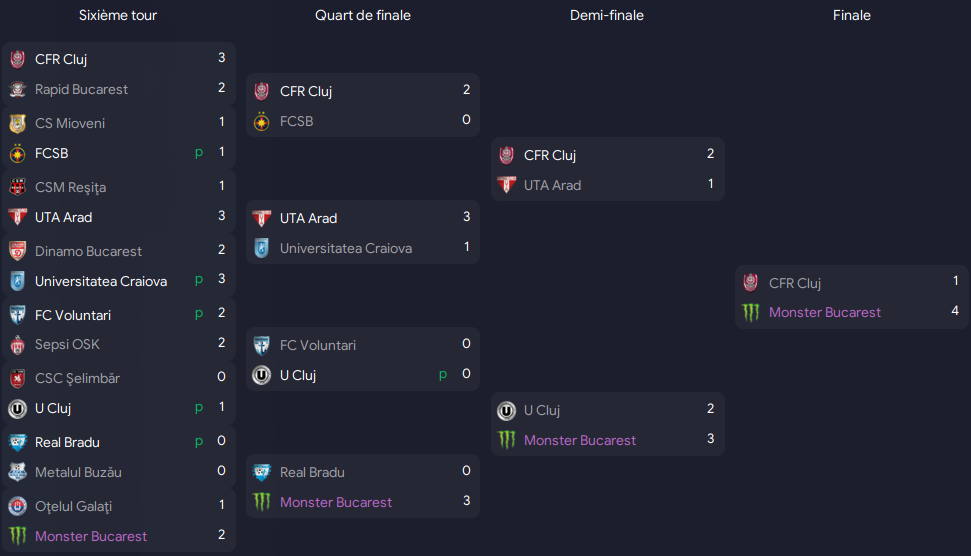Open Monster Bucarest link in the final
The height and width of the screenshot is (556, 971).
(824, 313)
